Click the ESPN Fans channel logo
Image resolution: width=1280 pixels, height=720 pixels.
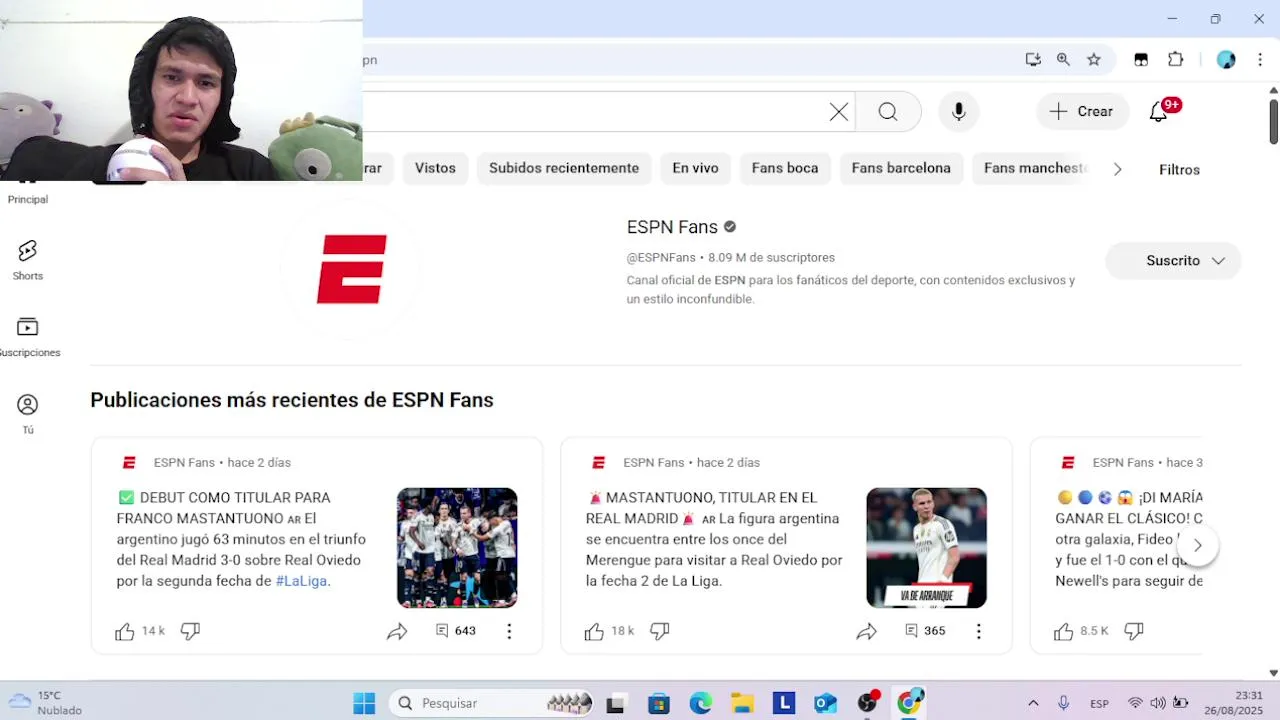click(x=352, y=268)
